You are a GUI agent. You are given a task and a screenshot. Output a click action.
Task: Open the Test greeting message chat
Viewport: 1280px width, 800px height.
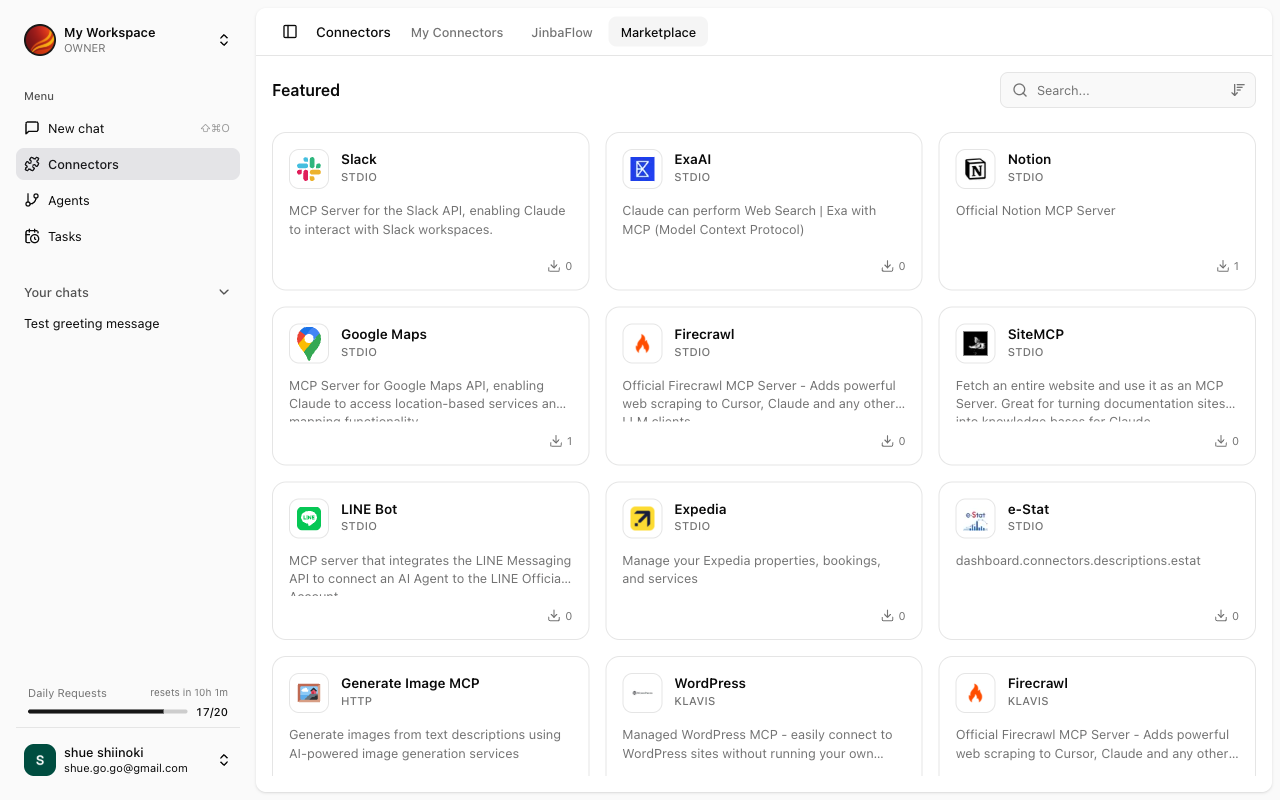[91, 323]
